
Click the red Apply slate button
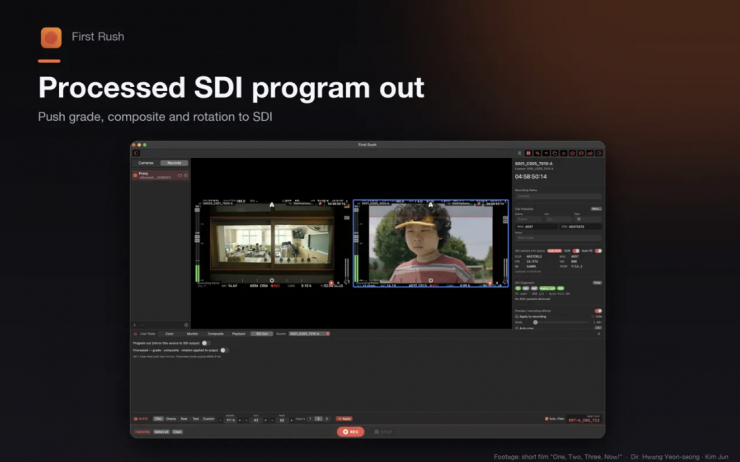coord(344,419)
